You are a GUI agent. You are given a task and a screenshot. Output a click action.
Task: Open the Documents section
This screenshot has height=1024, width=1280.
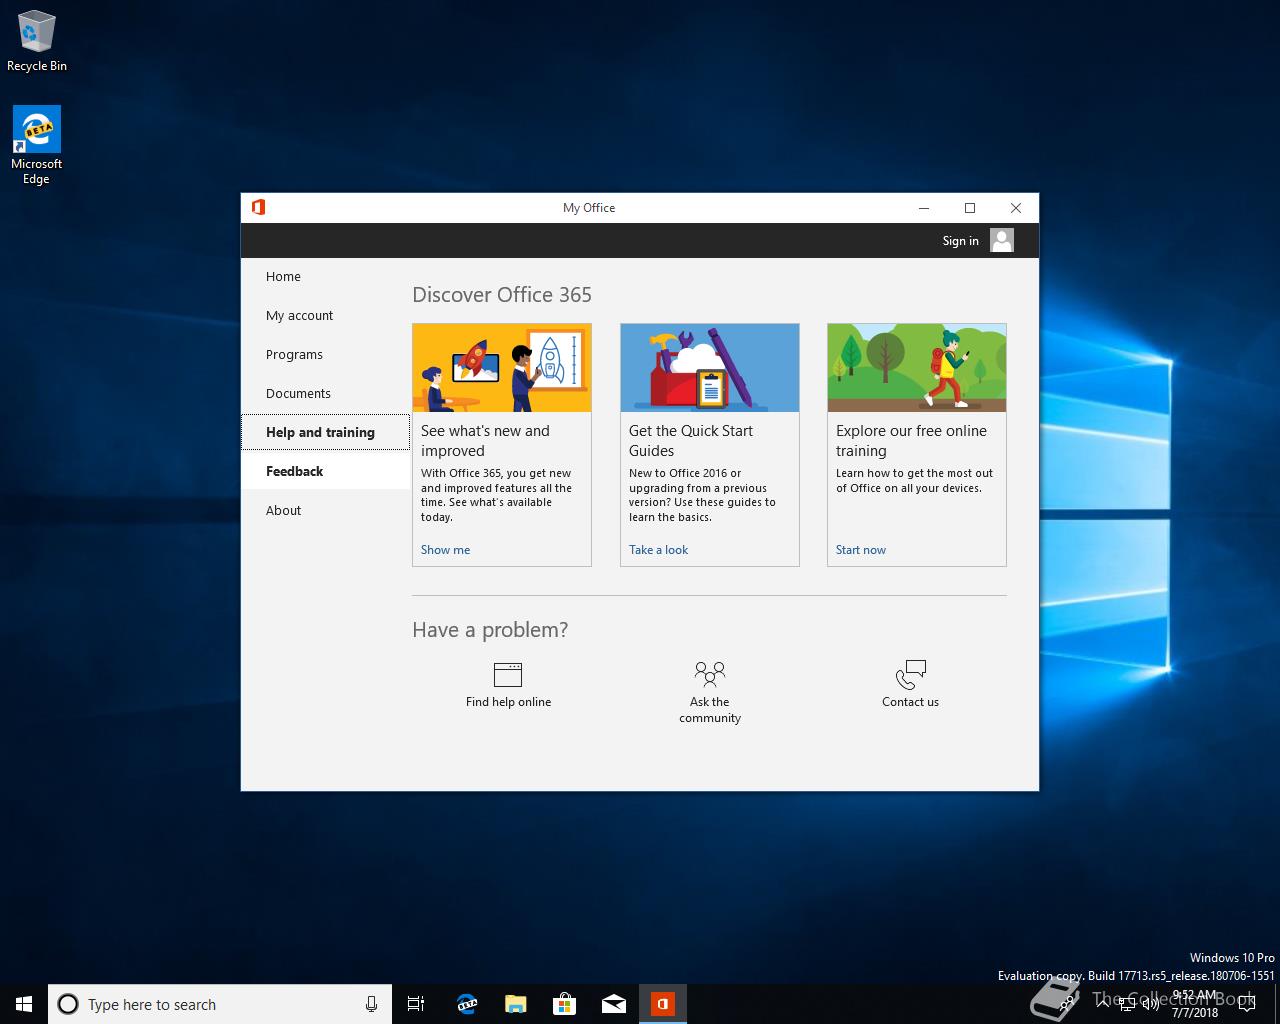325,394
